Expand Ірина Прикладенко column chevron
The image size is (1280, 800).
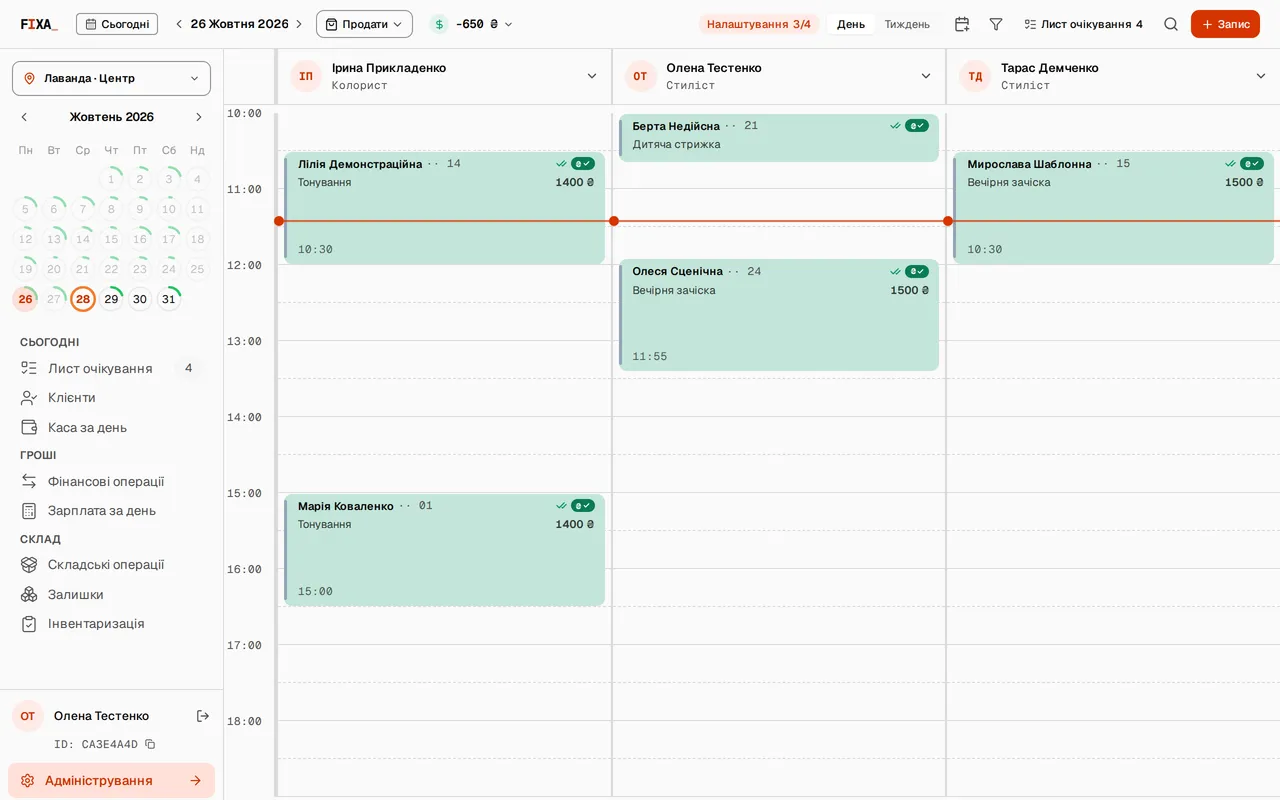(x=592, y=76)
